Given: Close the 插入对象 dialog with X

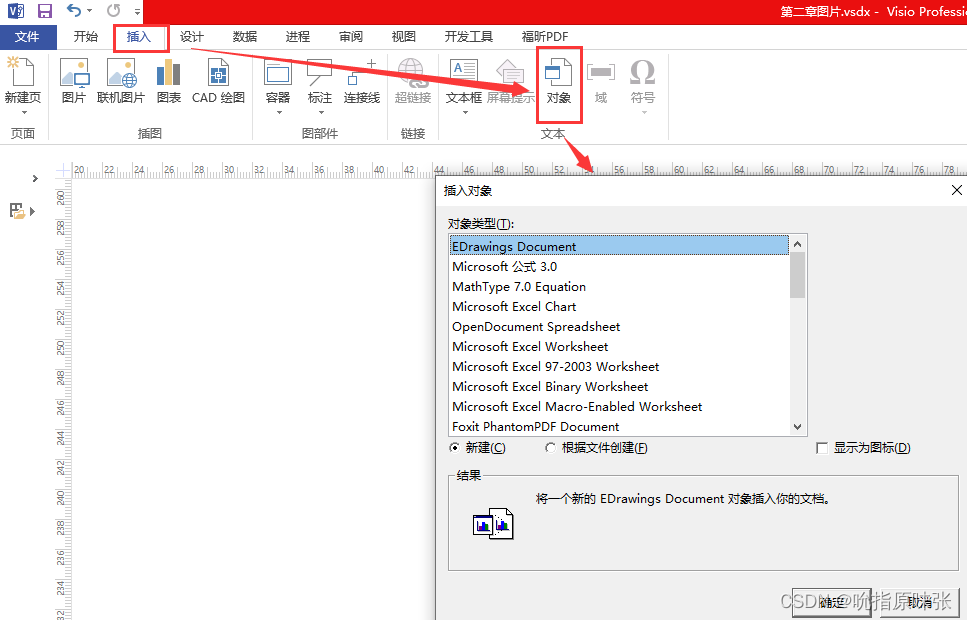Looking at the screenshot, I should [956, 190].
